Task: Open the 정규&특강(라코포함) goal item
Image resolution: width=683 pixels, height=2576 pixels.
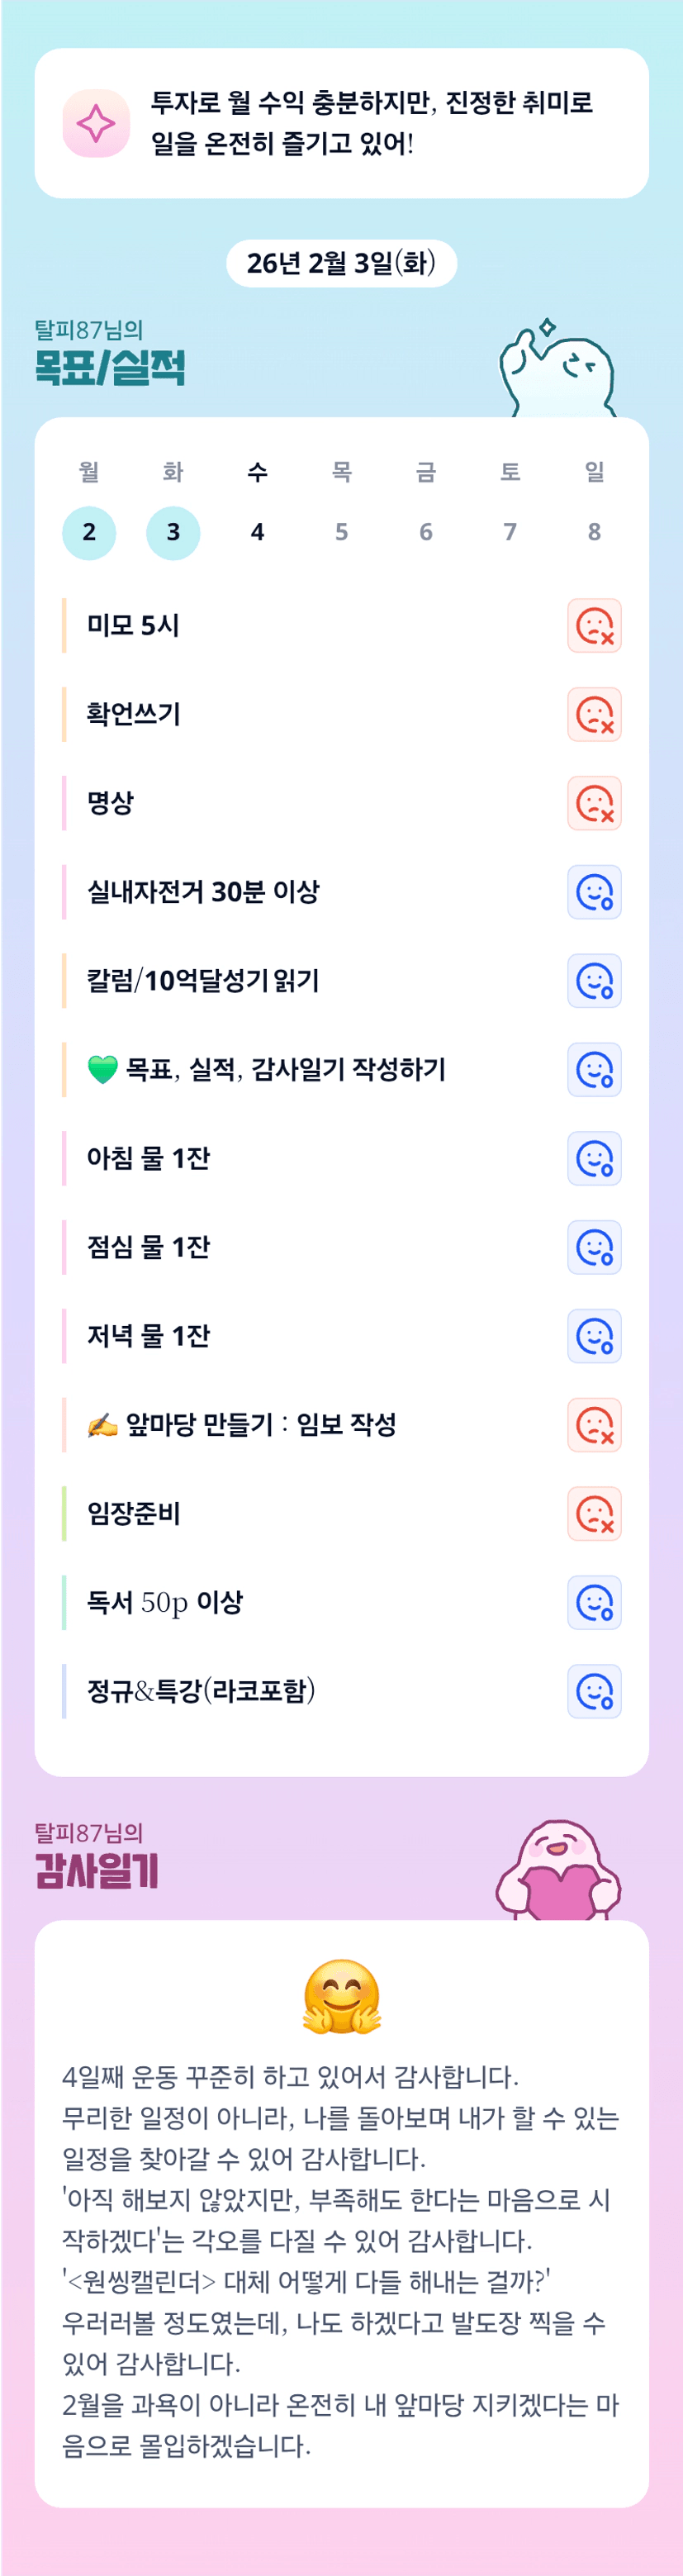Action: (201, 1691)
